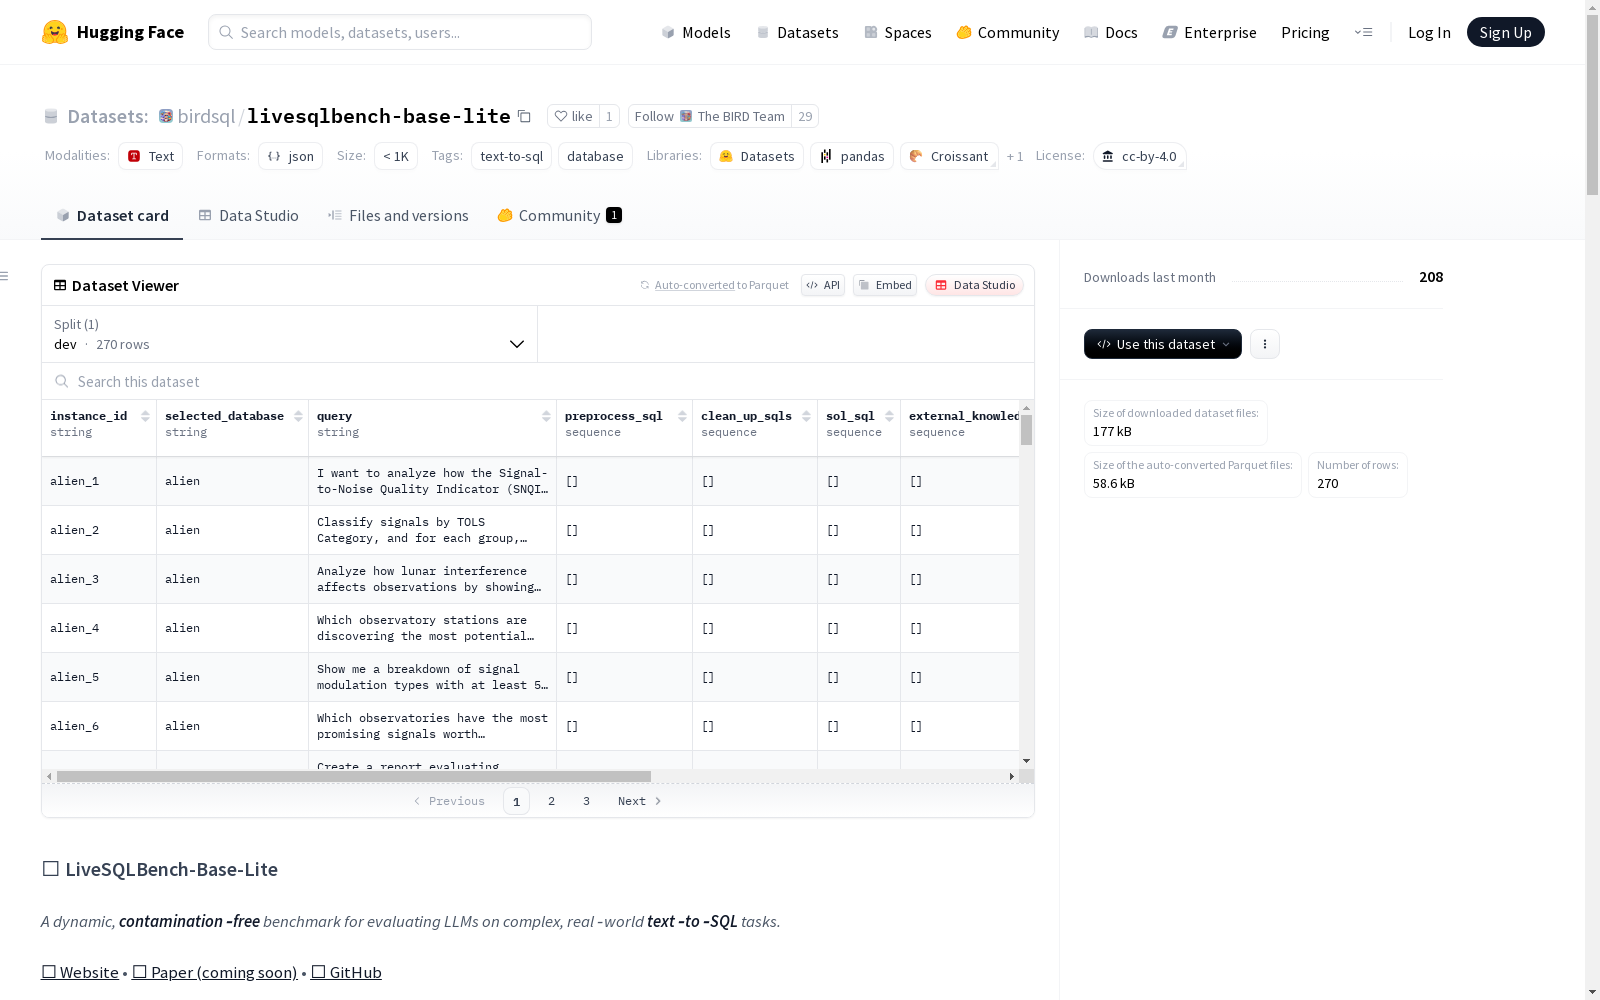This screenshot has height=1000, width=1600.
Task: Open the Paper (coming soon) link
Action: click(x=215, y=972)
